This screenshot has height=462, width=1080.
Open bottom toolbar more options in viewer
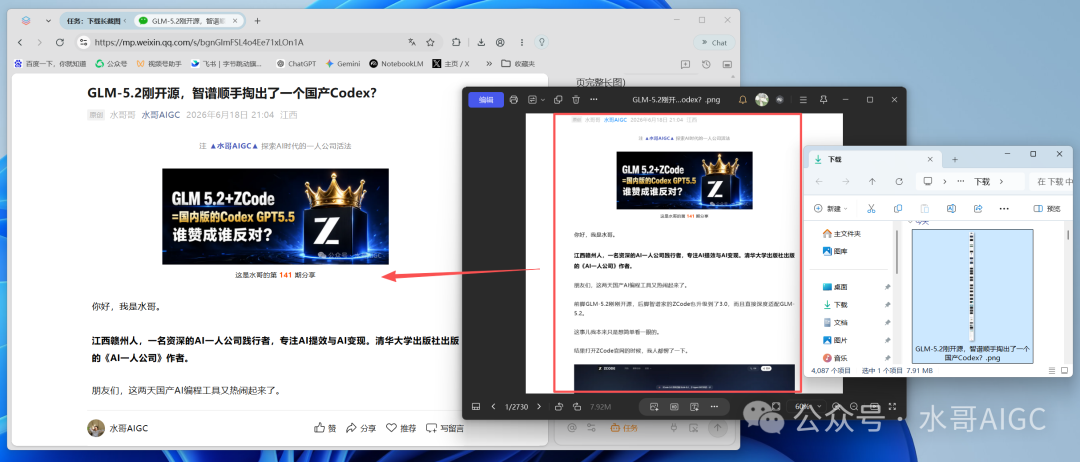click(x=714, y=406)
